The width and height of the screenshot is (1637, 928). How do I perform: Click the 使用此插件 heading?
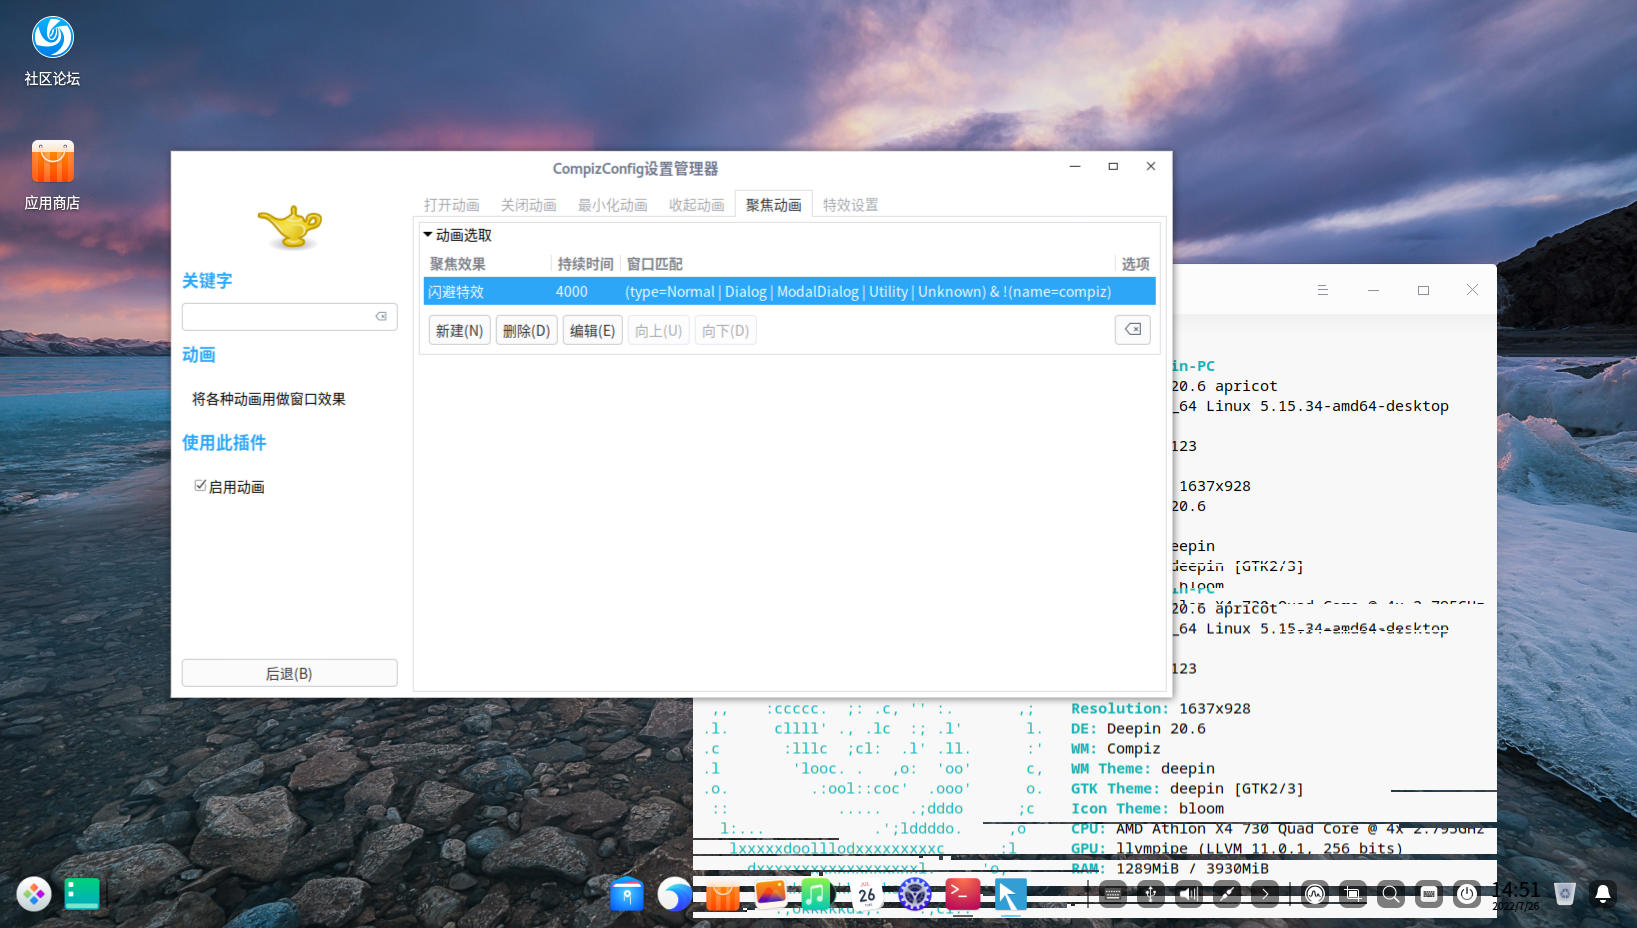point(224,443)
